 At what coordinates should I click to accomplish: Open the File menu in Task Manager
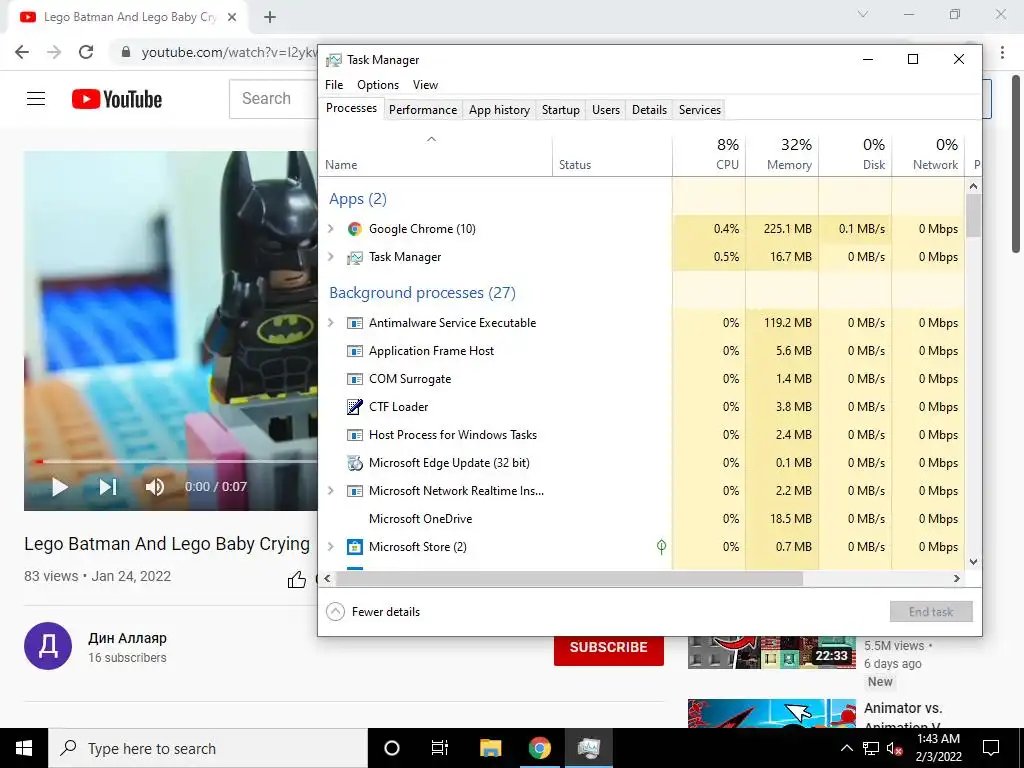334,85
